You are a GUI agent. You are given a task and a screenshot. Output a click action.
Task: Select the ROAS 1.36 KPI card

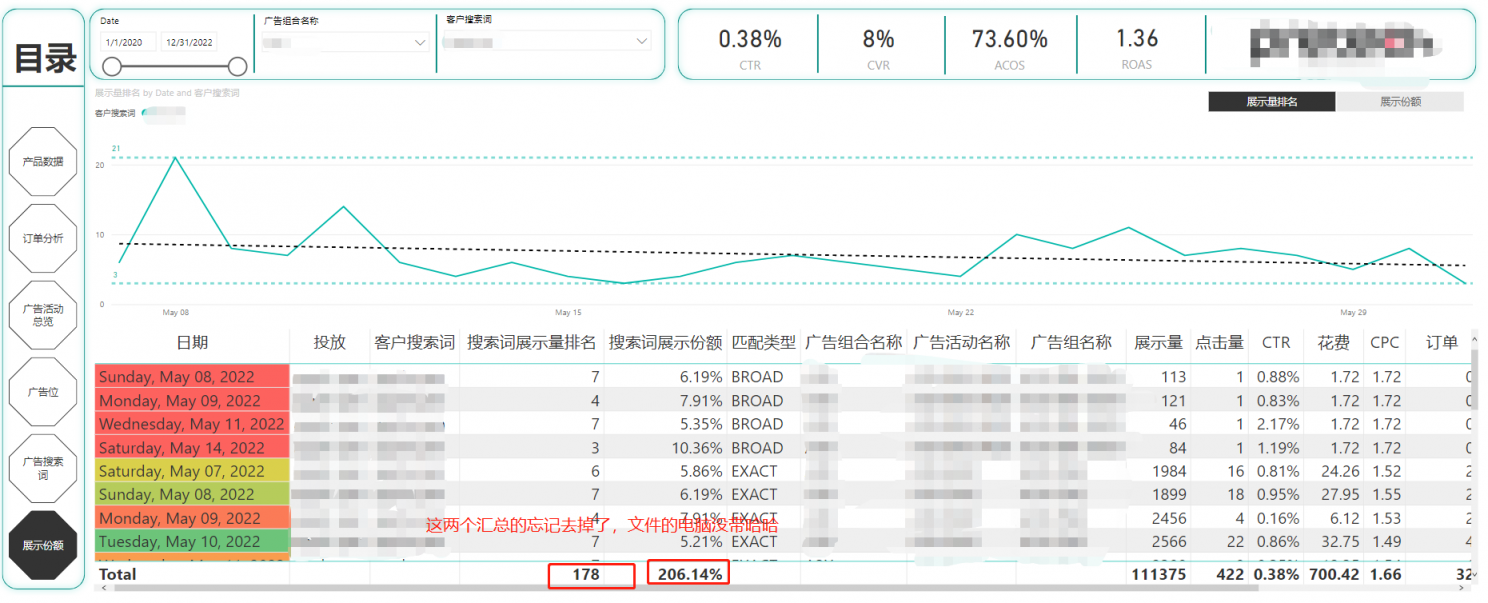(1136, 45)
